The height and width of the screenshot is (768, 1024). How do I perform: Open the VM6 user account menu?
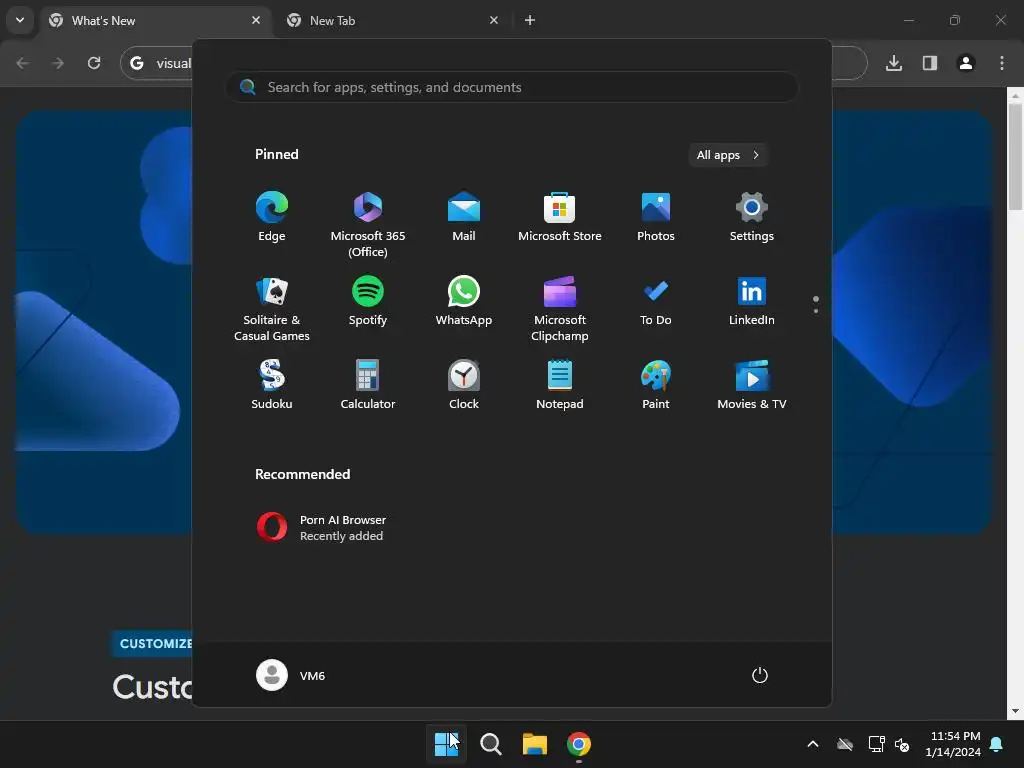coord(291,675)
